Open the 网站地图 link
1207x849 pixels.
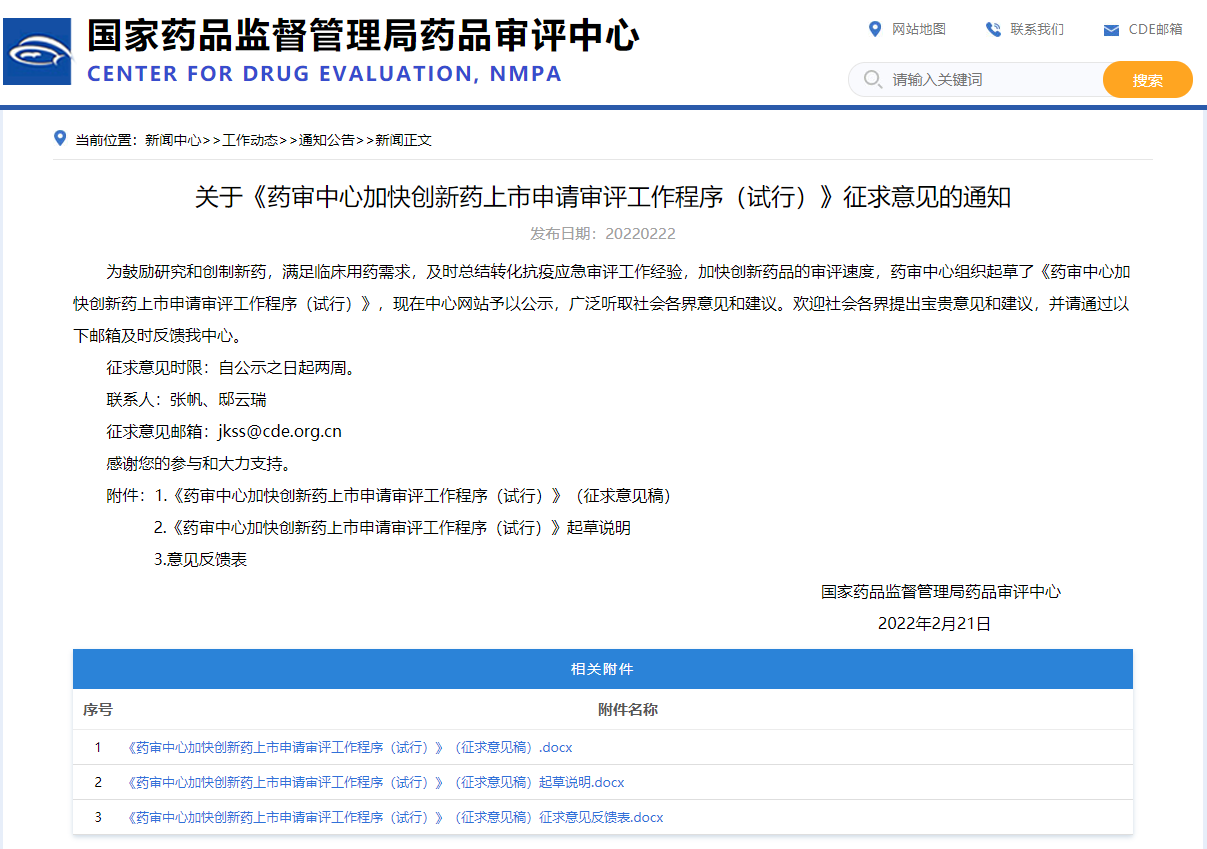[x=919, y=29]
